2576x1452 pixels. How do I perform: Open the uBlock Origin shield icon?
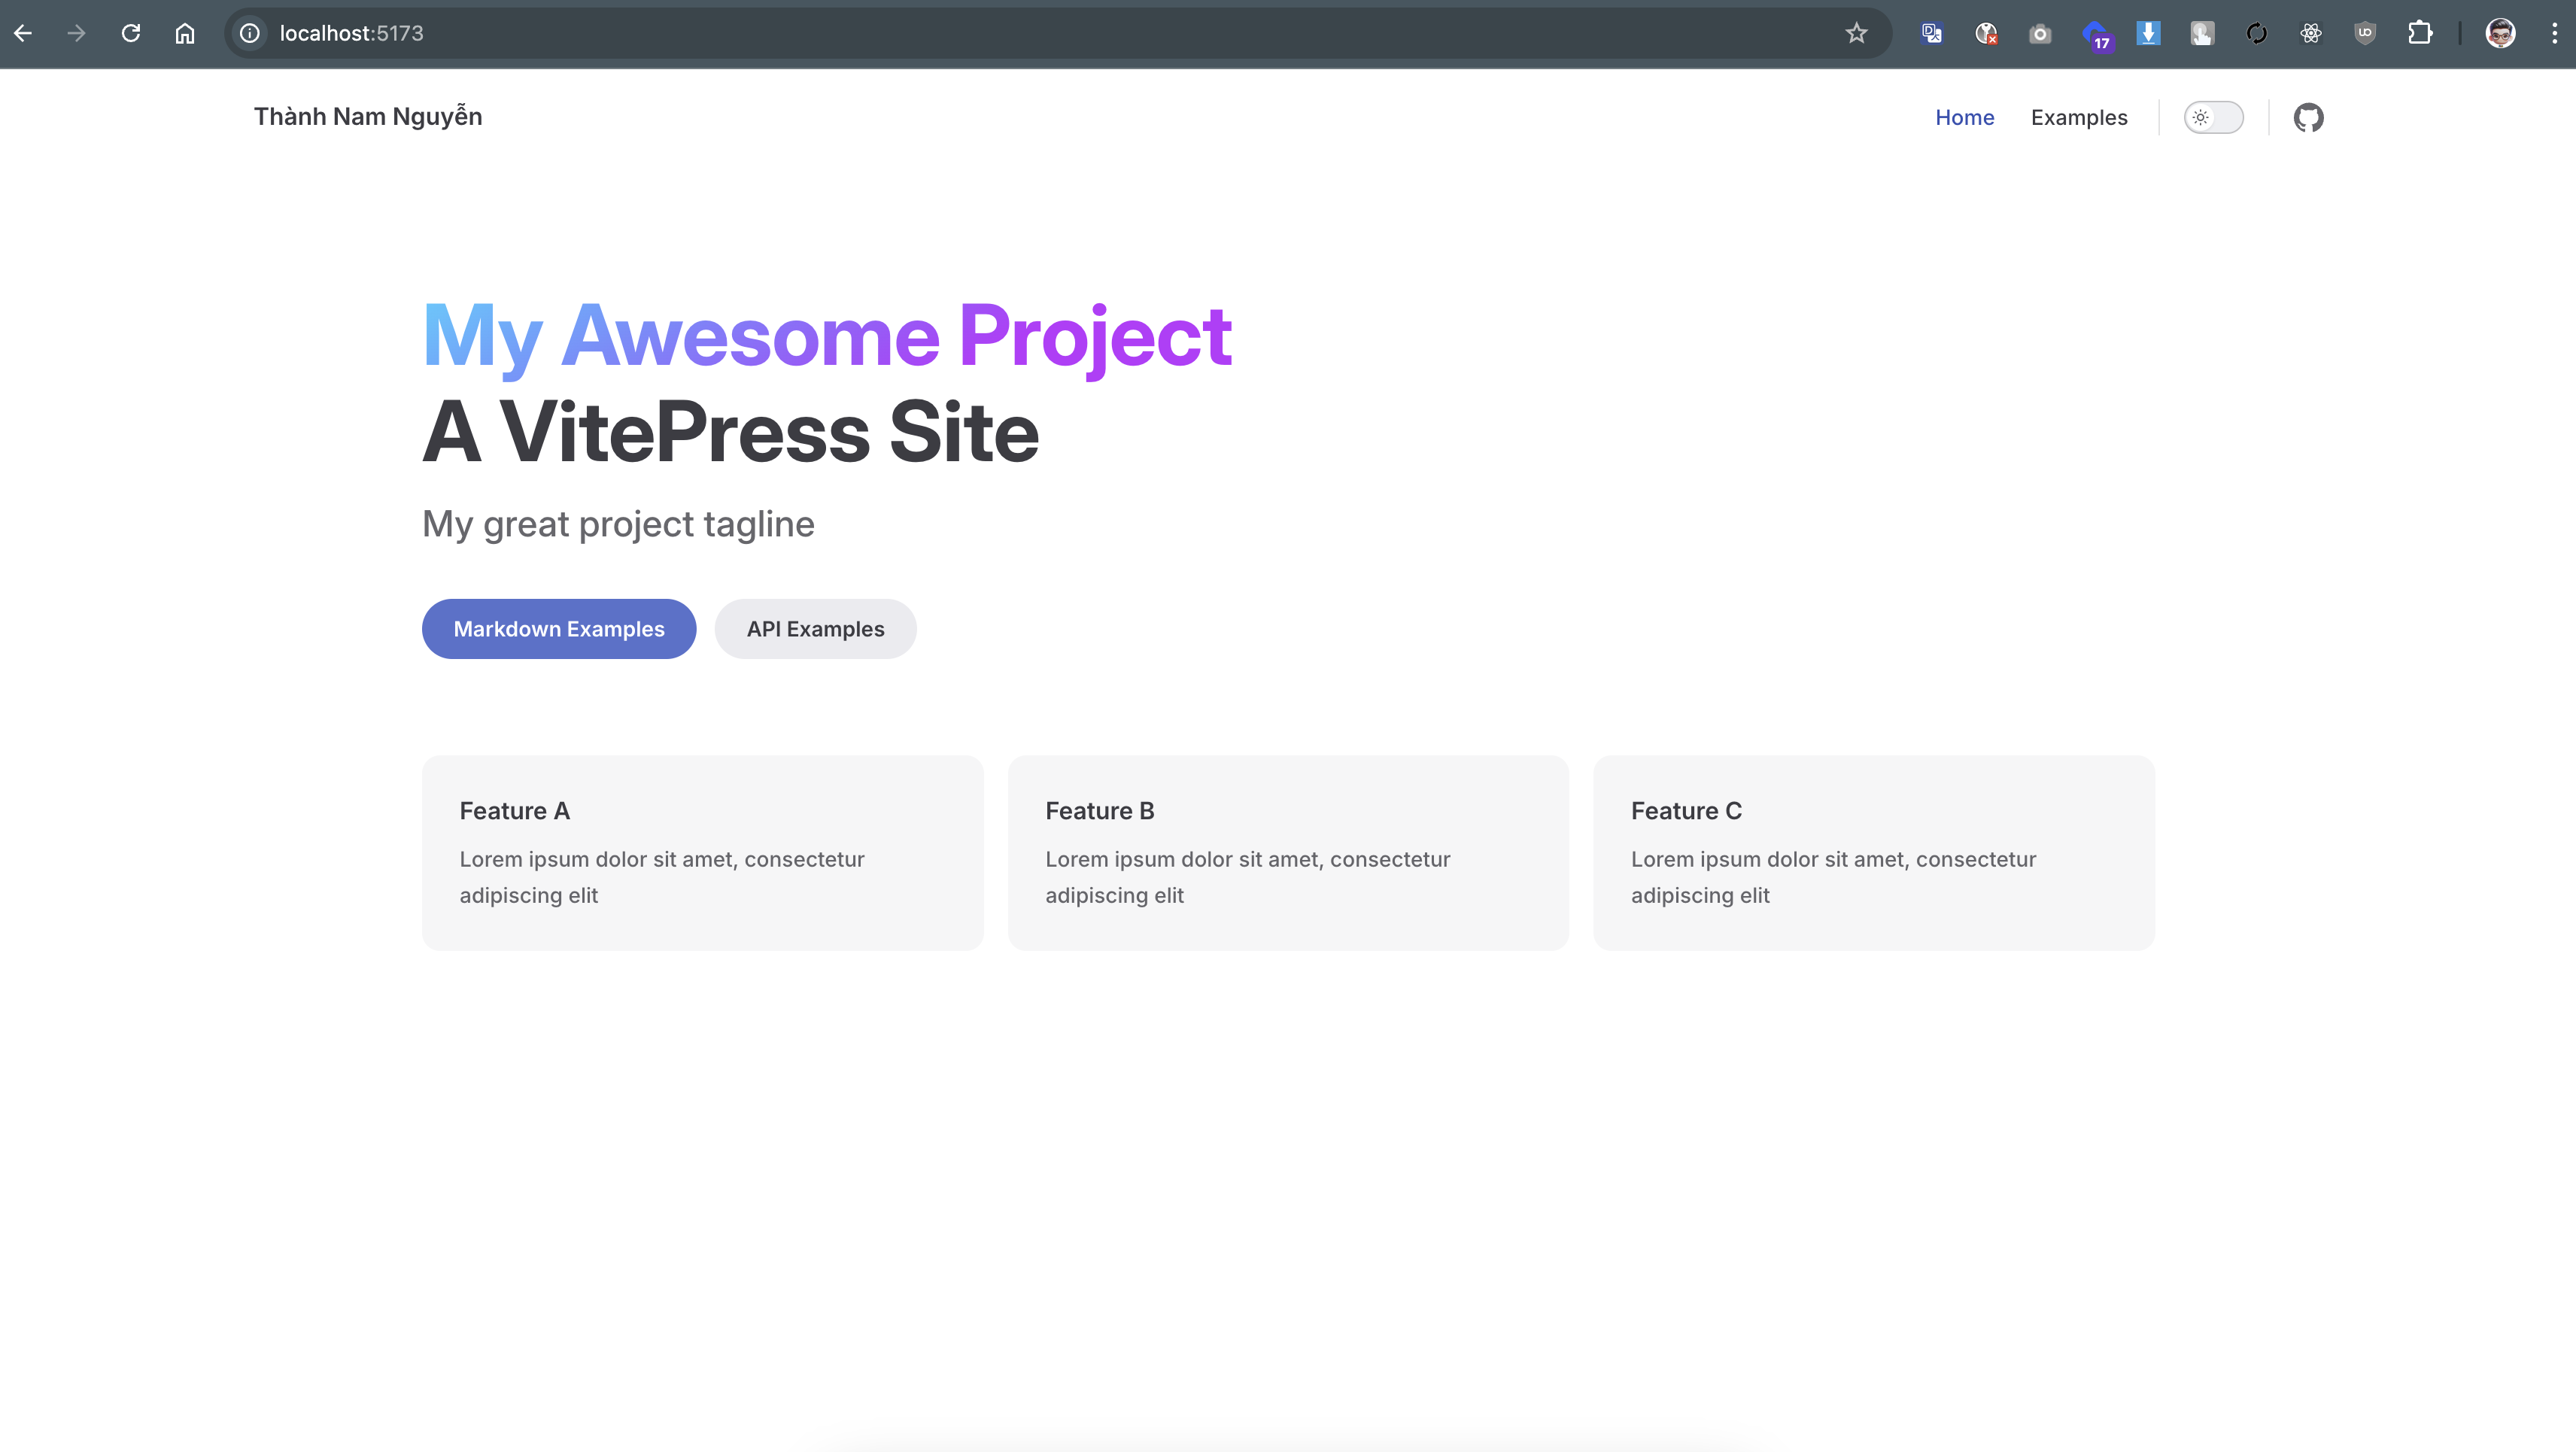[2365, 33]
